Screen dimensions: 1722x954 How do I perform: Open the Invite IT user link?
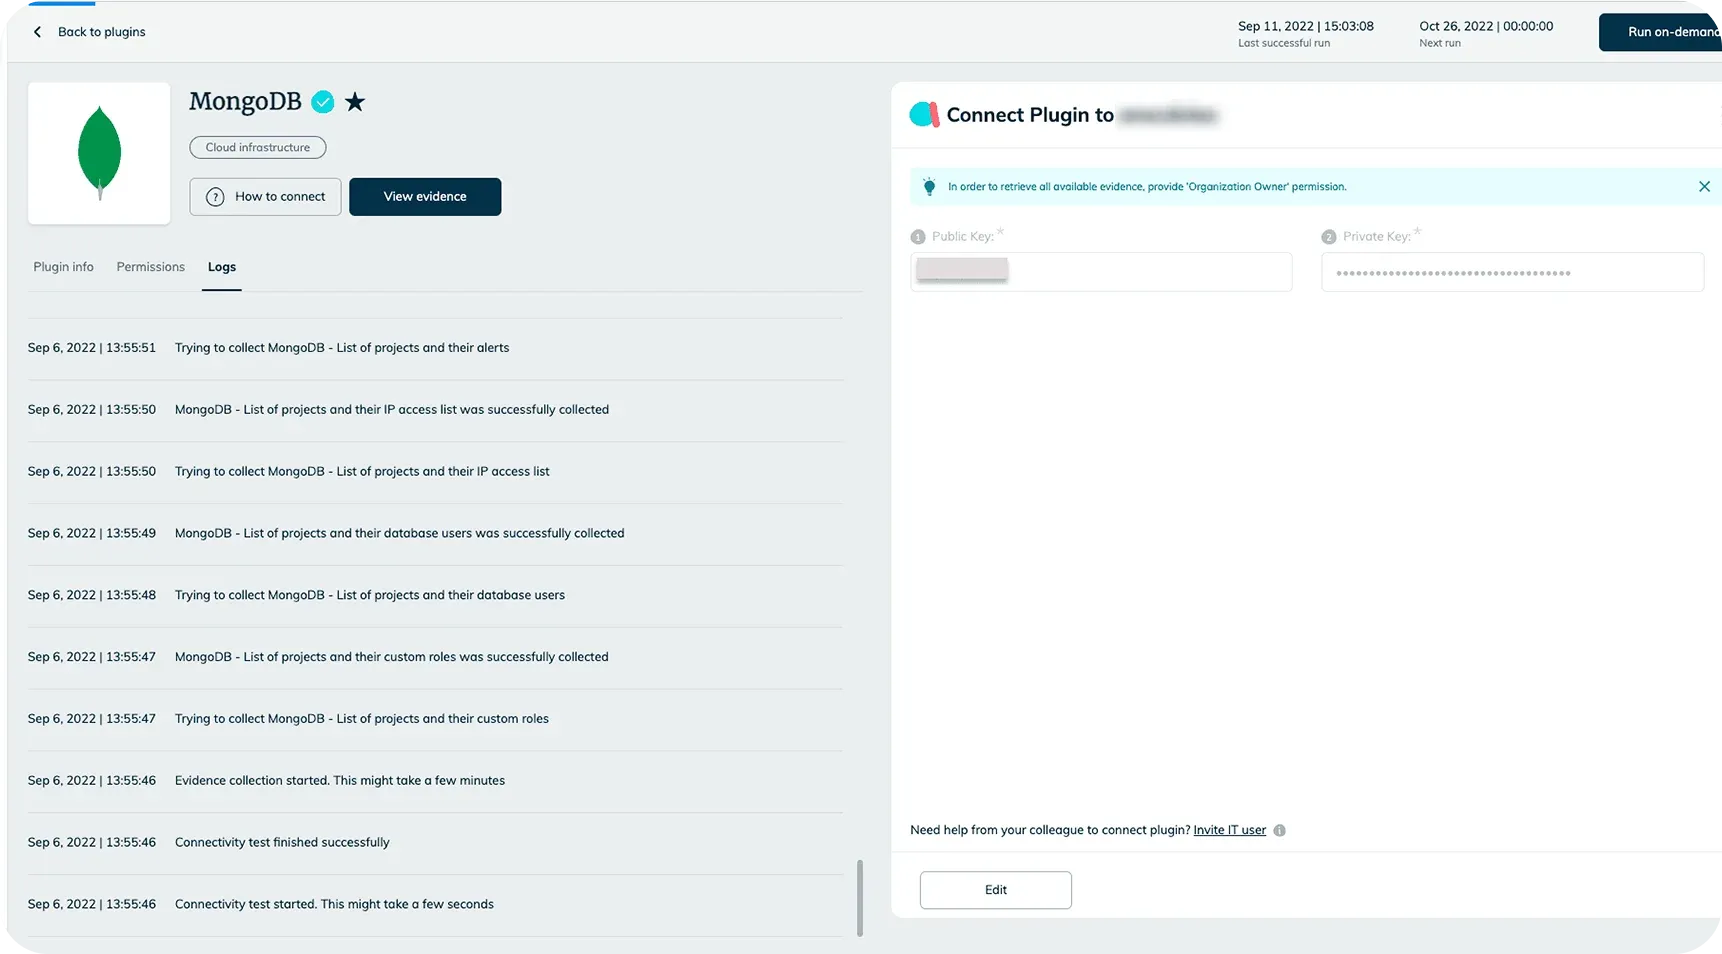pos(1229,830)
